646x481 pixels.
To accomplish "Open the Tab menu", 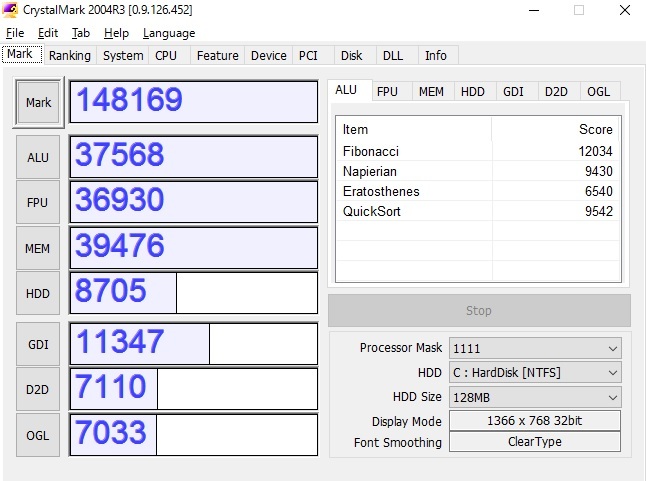I will point(80,33).
